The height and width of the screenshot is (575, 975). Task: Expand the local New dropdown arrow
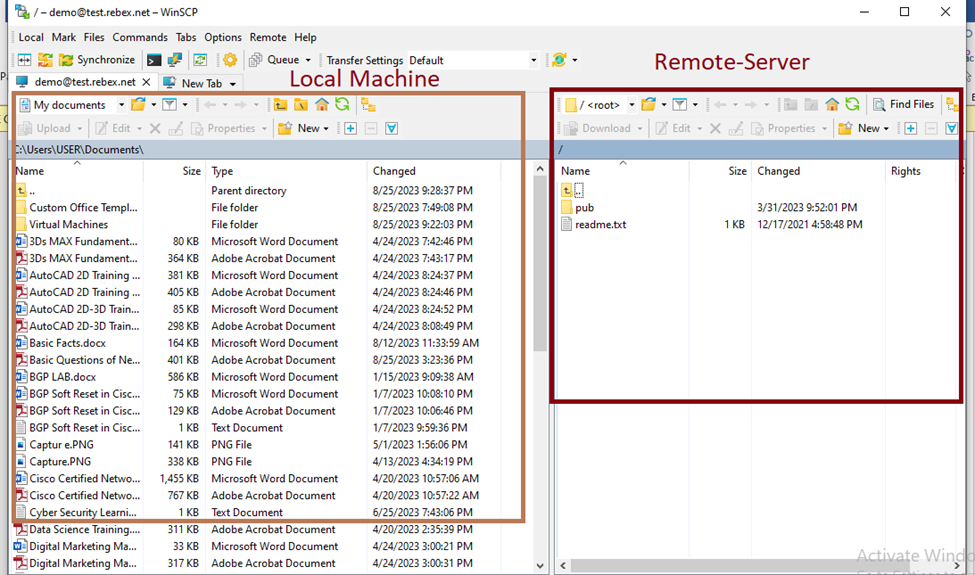click(x=326, y=129)
